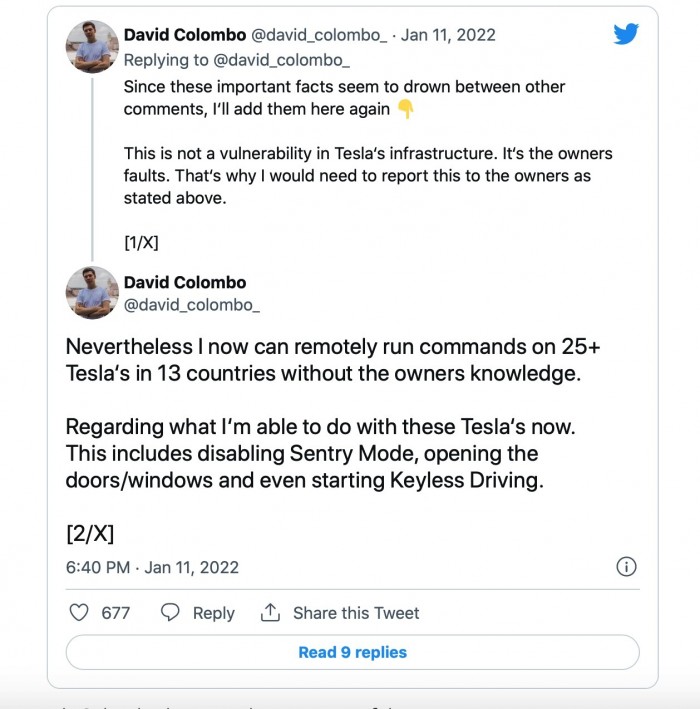This screenshot has height=709, width=700.
Task: Click the pointing-down hand emoji
Action: [405, 110]
